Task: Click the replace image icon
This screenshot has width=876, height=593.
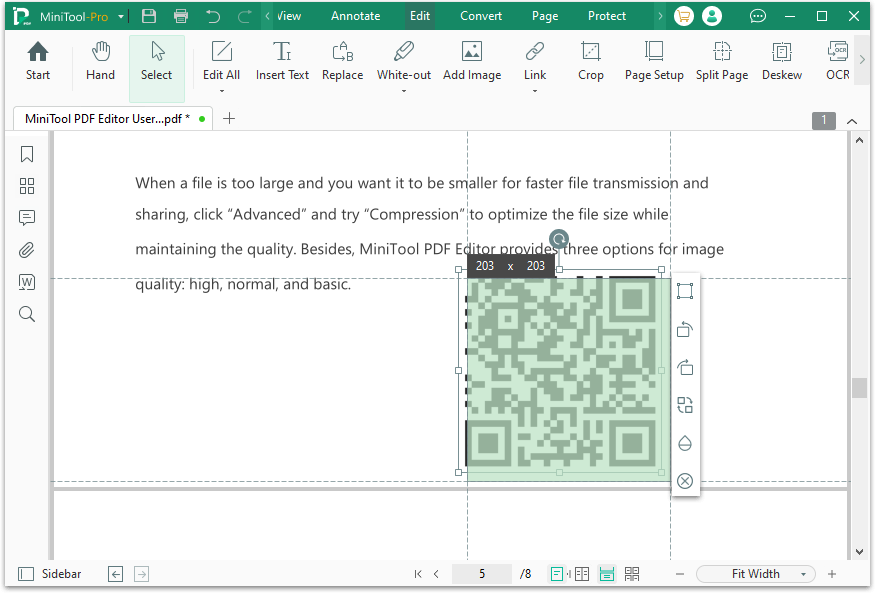Action: (685, 405)
